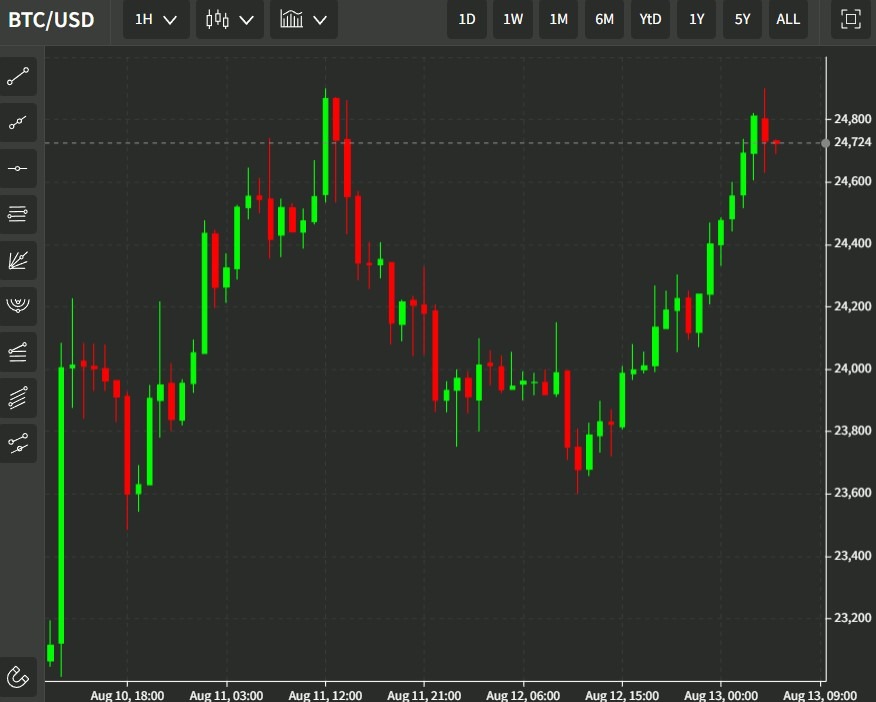Select the parallel horizontal lines tool
This screenshot has height=702, width=876.
(18, 214)
